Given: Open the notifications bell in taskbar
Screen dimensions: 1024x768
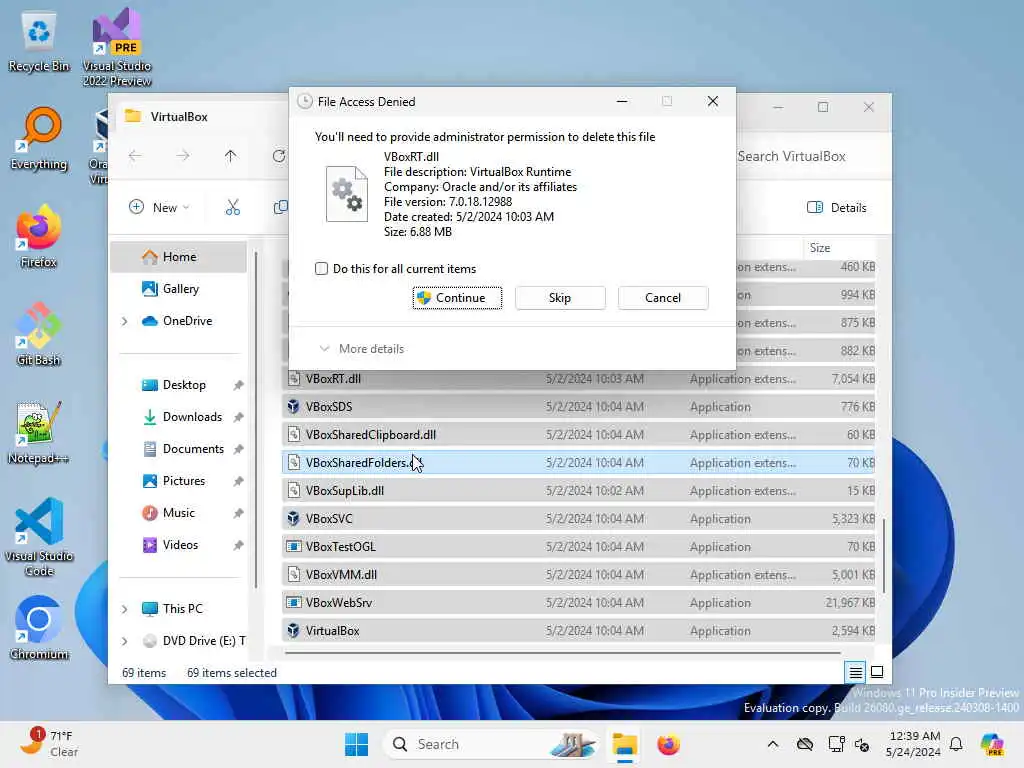Looking at the screenshot, I should click(x=956, y=744).
